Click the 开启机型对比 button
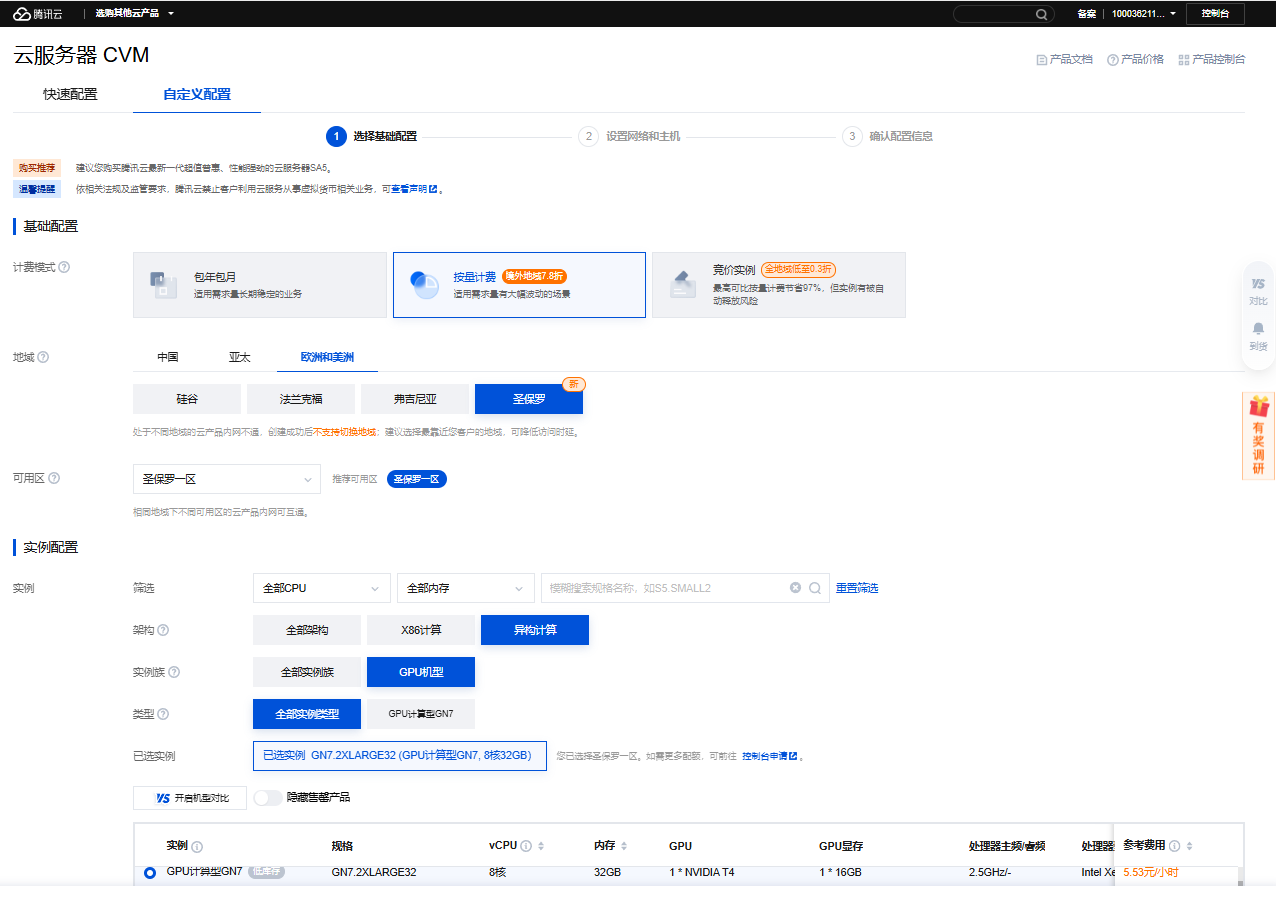The image size is (1276, 899). click(x=190, y=798)
